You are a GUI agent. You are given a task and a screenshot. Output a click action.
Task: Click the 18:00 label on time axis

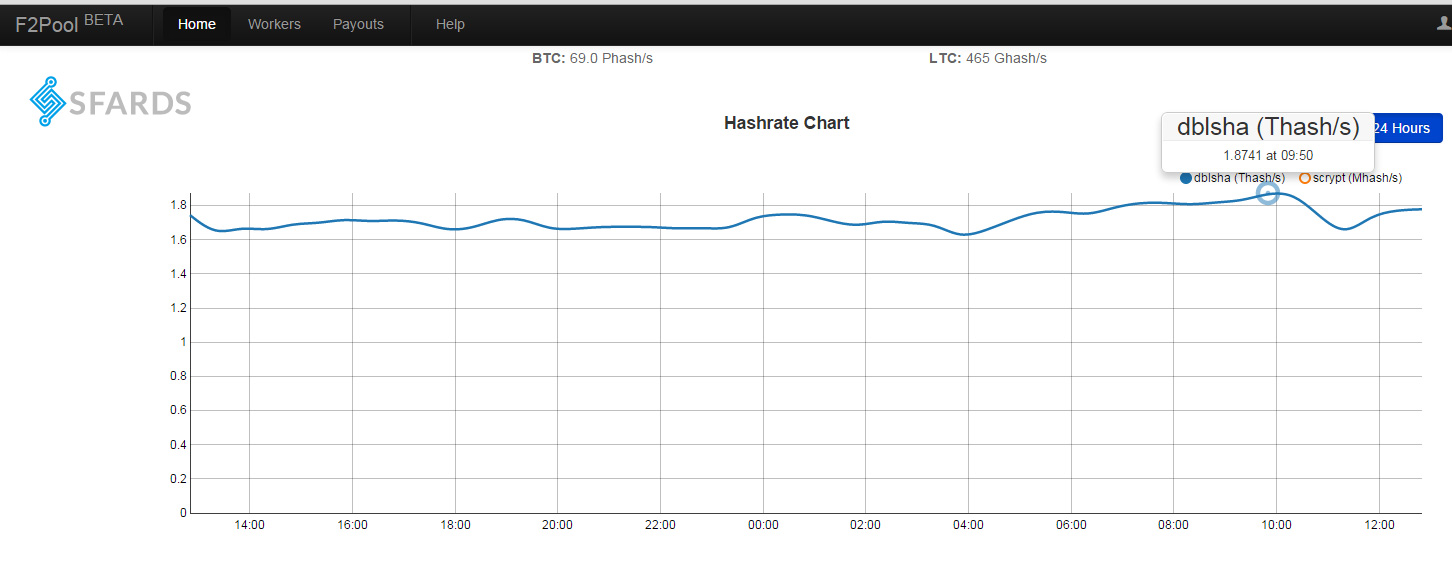(x=455, y=525)
